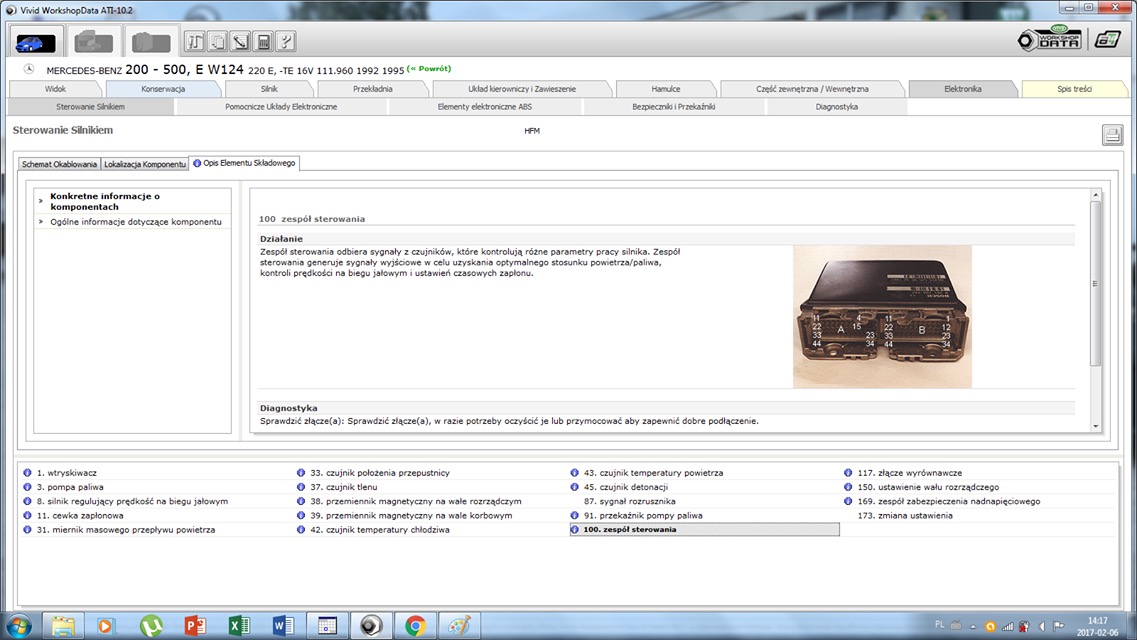
Task: Open the Diagnostyka subsection tab
Action: click(836, 106)
